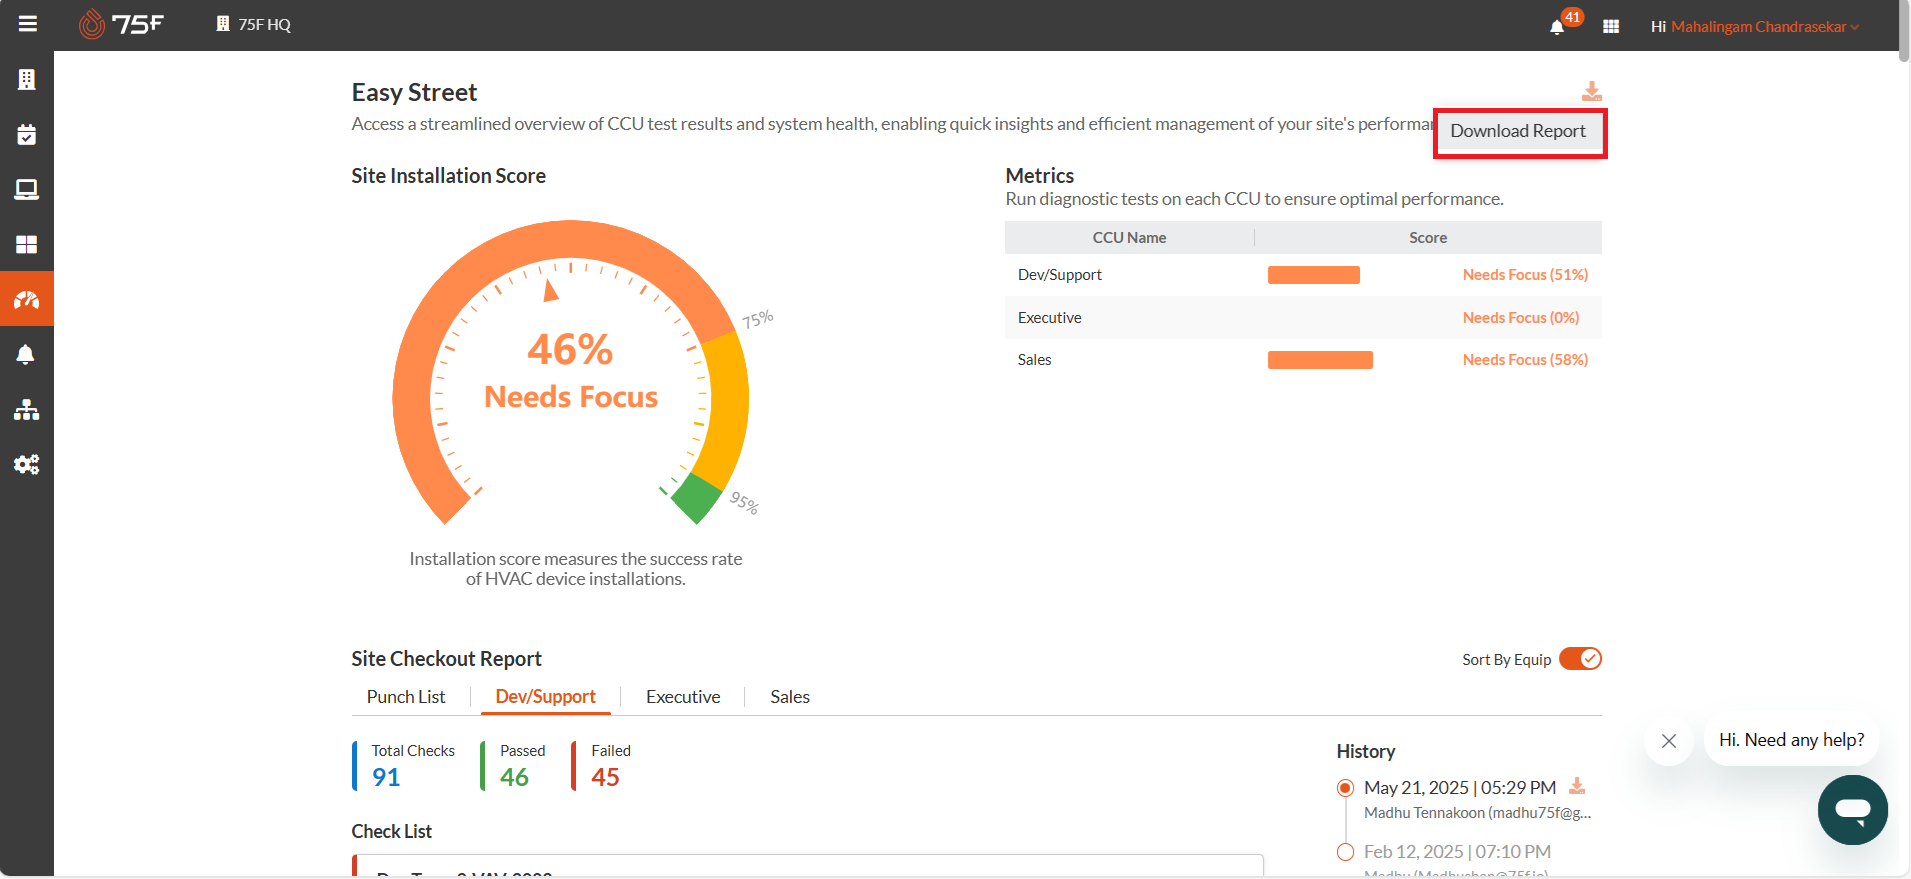Screen dimensions: 1911x879
Task: Open the hamburger menu
Action: click(27, 24)
